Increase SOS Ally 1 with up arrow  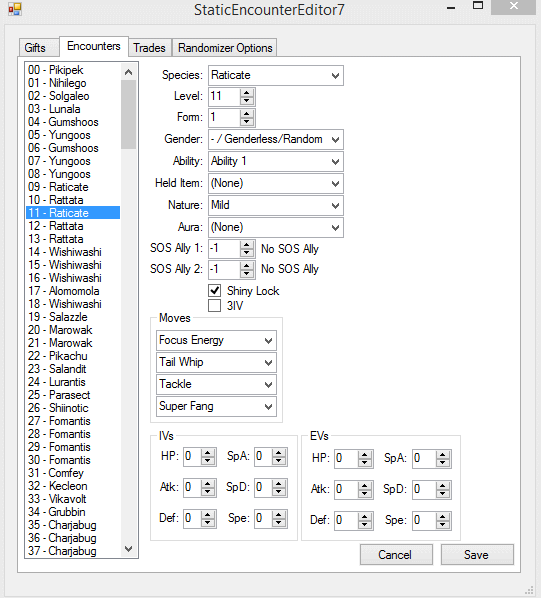(247, 245)
